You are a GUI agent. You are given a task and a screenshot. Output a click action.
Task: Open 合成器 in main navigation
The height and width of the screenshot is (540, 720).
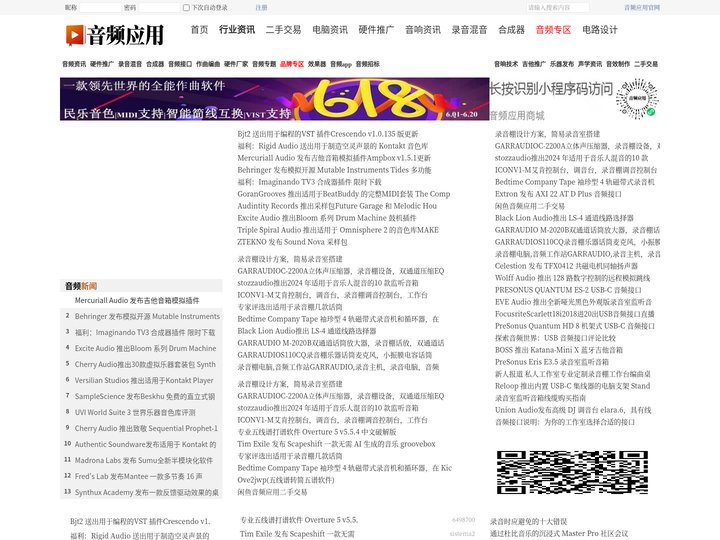512,30
